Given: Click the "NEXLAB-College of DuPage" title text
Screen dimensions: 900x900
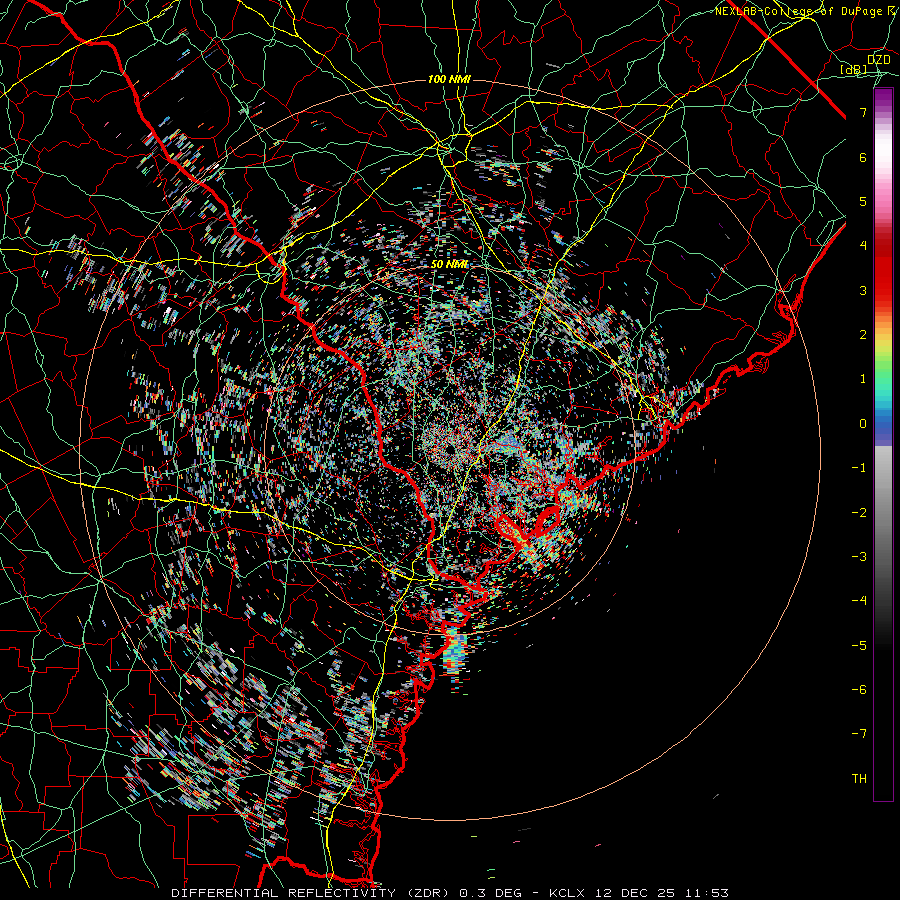Looking at the screenshot, I should coord(800,11).
